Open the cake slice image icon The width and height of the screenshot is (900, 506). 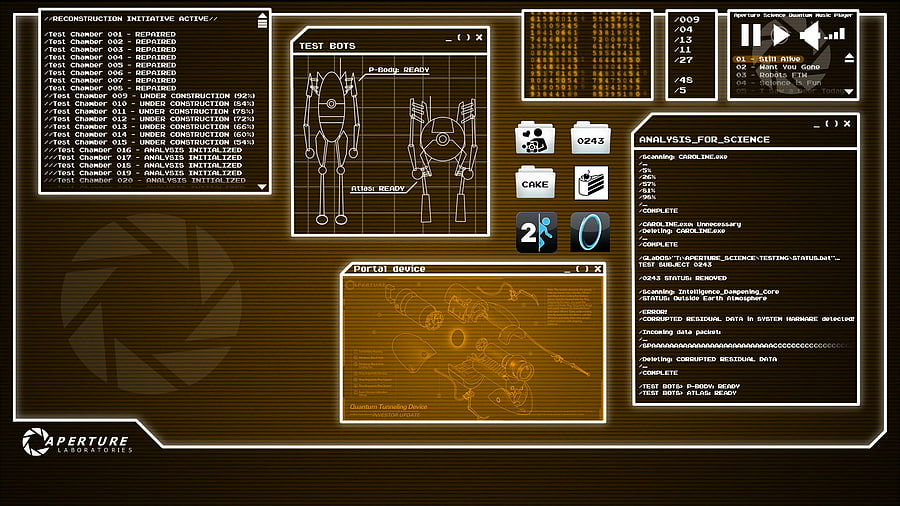coord(591,183)
